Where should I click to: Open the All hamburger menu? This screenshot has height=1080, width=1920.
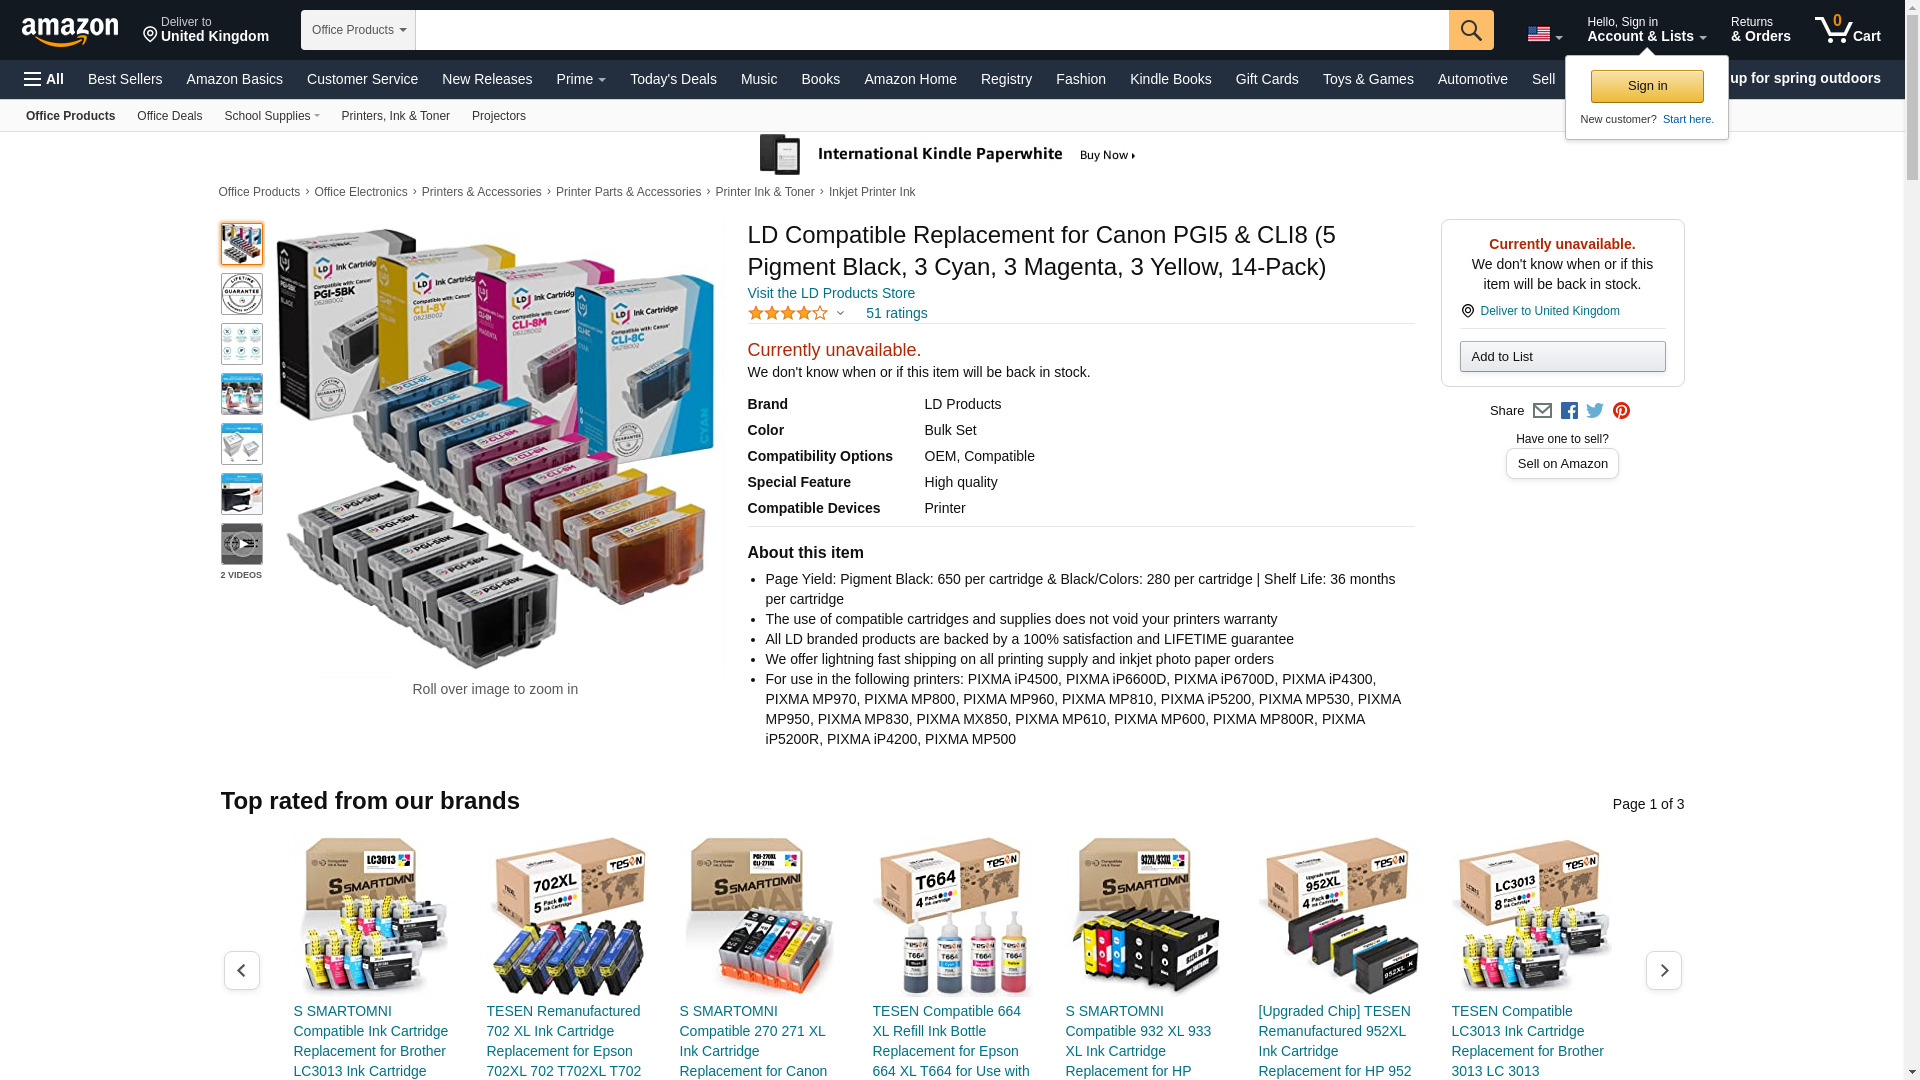44,79
